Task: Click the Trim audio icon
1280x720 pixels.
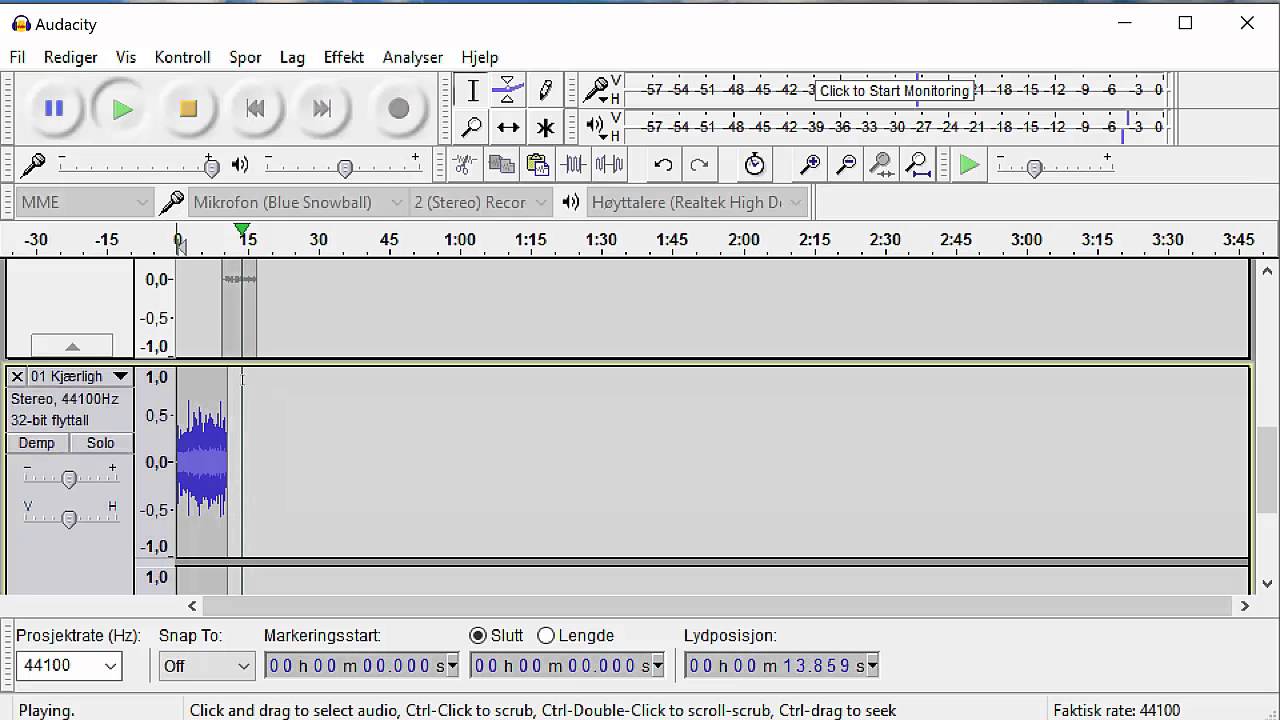Action: click(x=573, y=164)
